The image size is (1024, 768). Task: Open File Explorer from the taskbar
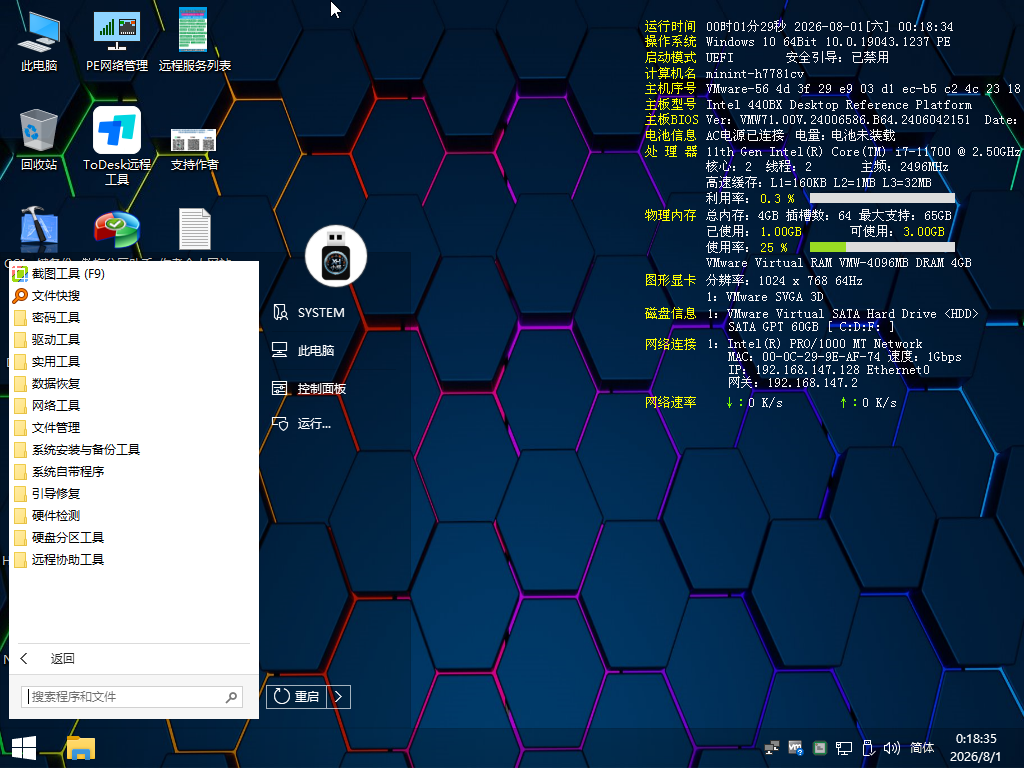pyautogui.click(x=81, y=748)
